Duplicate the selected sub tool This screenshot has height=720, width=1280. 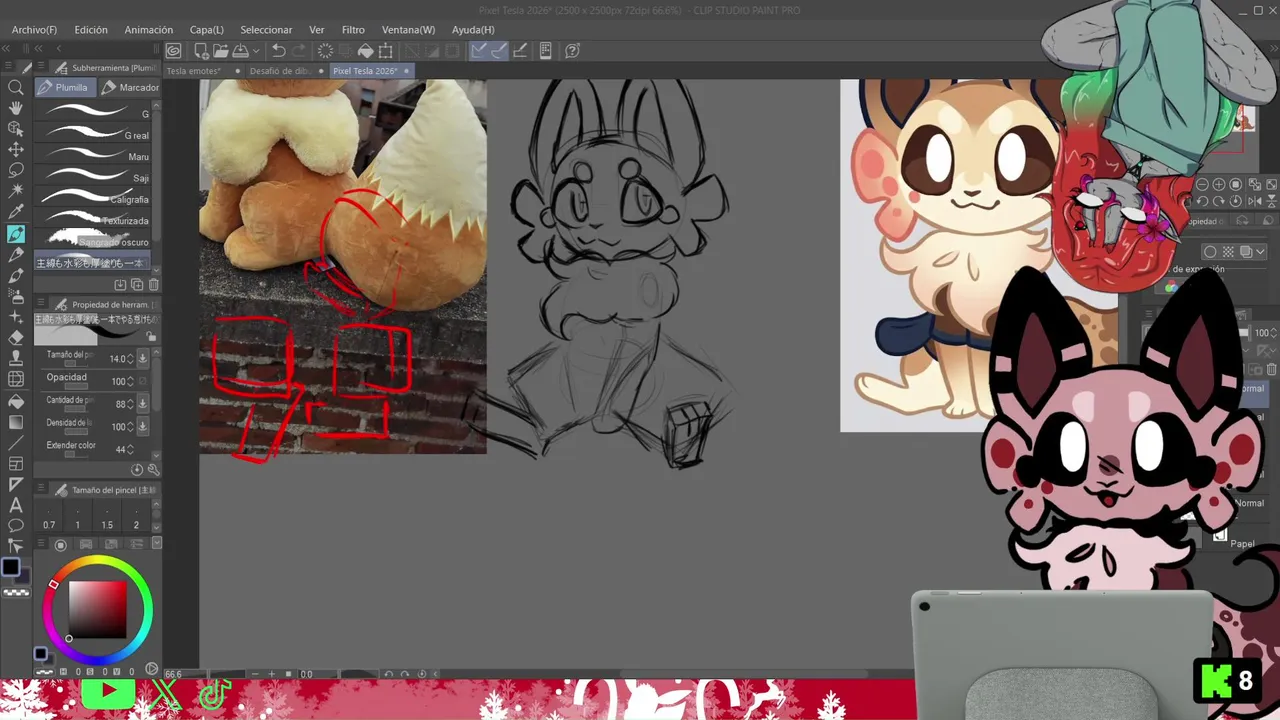(x=137, y=285)
